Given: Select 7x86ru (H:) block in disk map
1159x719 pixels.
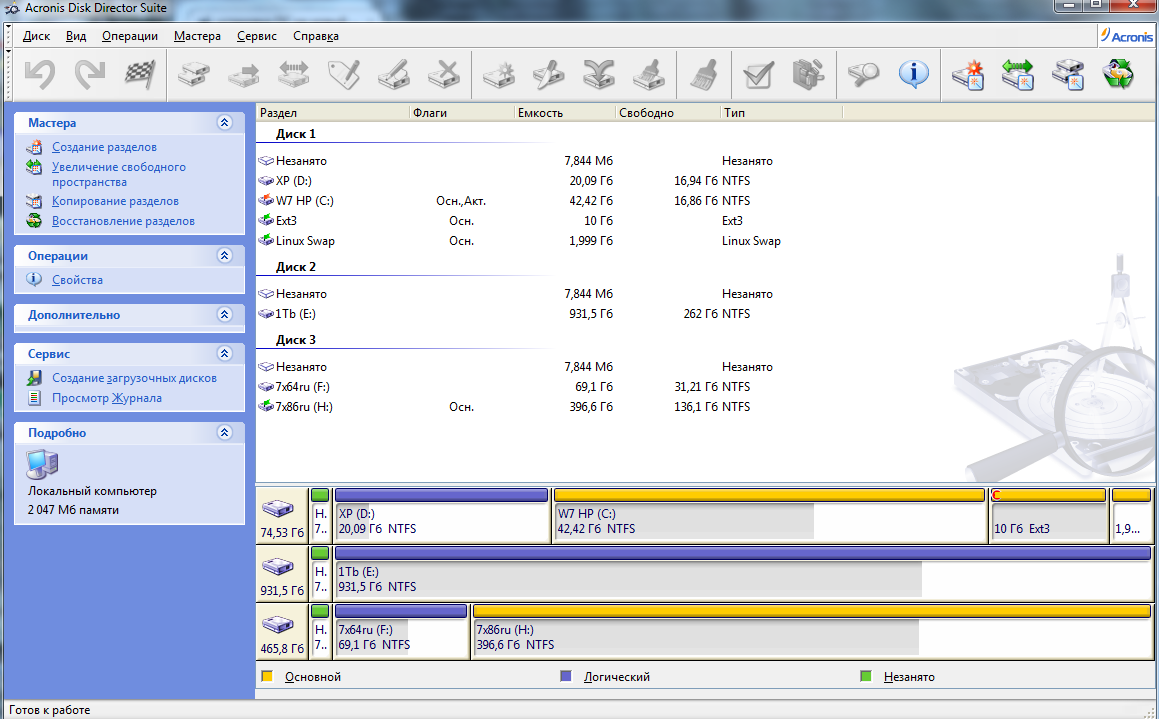Looking at the screenshot, I should pos(812,632).
